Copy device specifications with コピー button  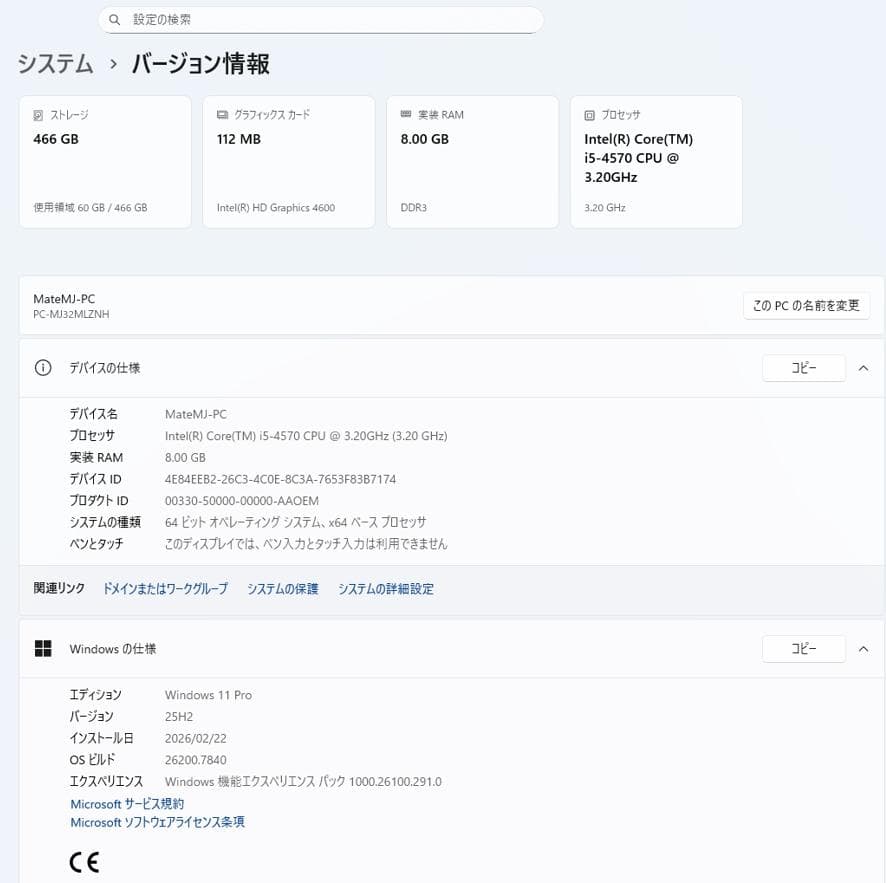(x=804, y=368)
